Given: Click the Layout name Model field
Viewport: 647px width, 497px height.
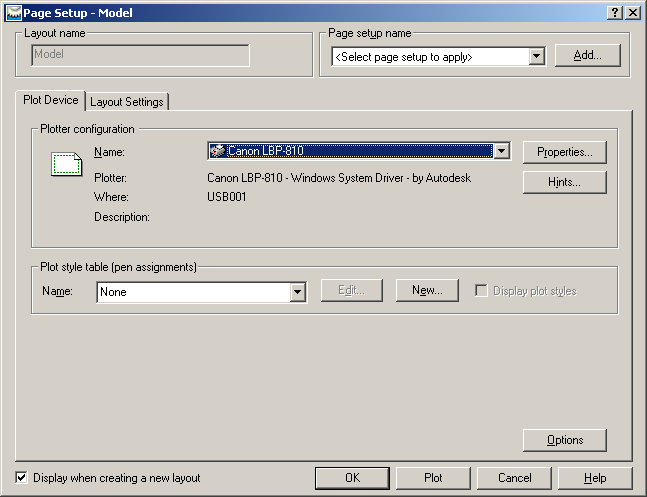Looking at the screenshot, I should (140, 55).
